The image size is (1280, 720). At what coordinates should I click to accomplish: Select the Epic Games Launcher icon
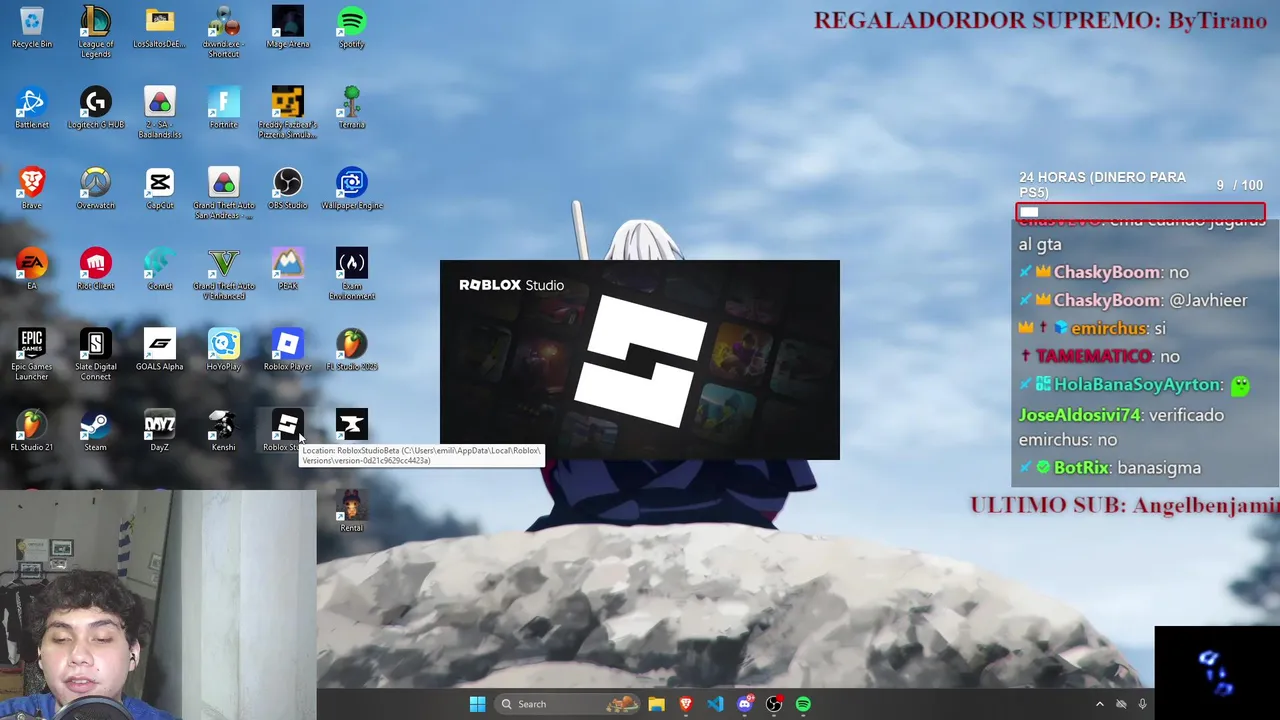click(x=32, y=356)
